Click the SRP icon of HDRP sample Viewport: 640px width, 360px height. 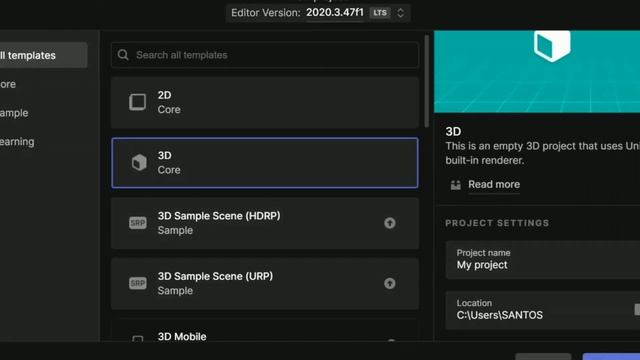point(138,223)
